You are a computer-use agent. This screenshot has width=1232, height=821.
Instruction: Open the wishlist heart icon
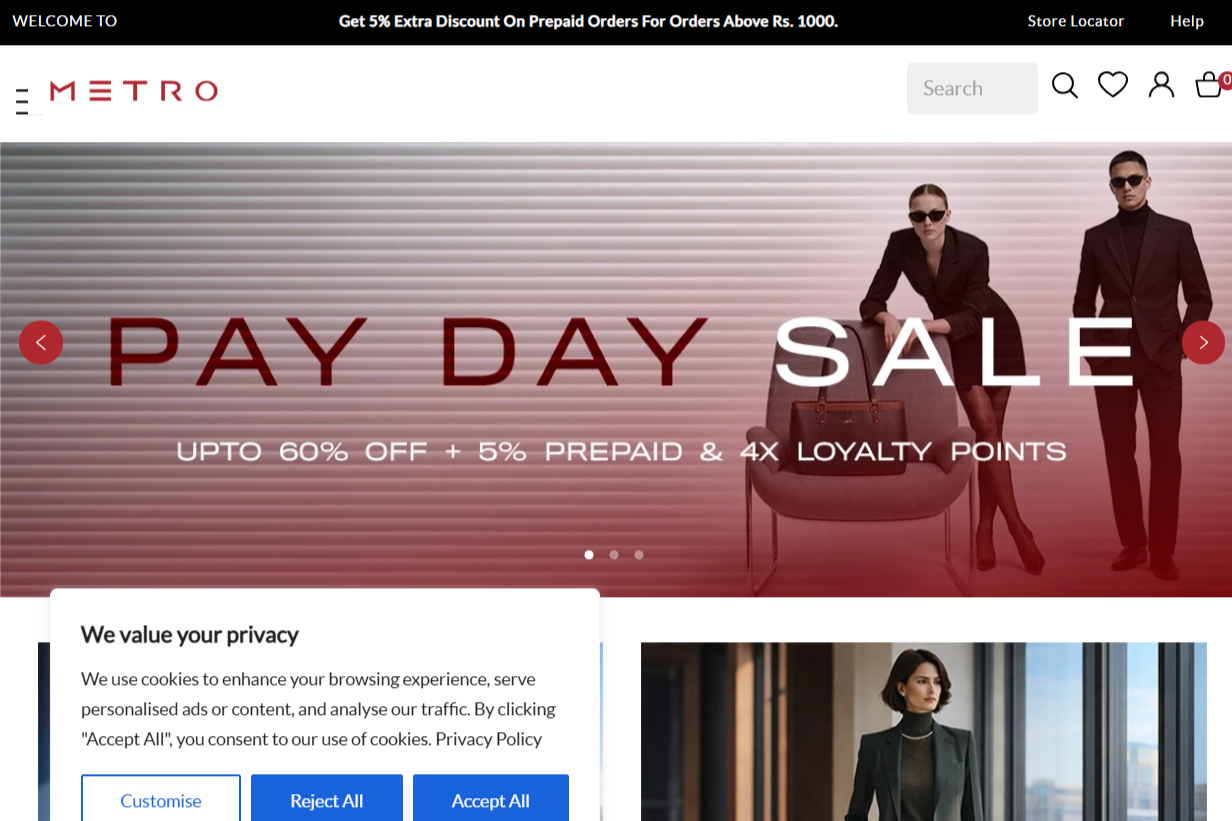(x=1113, y=85)
